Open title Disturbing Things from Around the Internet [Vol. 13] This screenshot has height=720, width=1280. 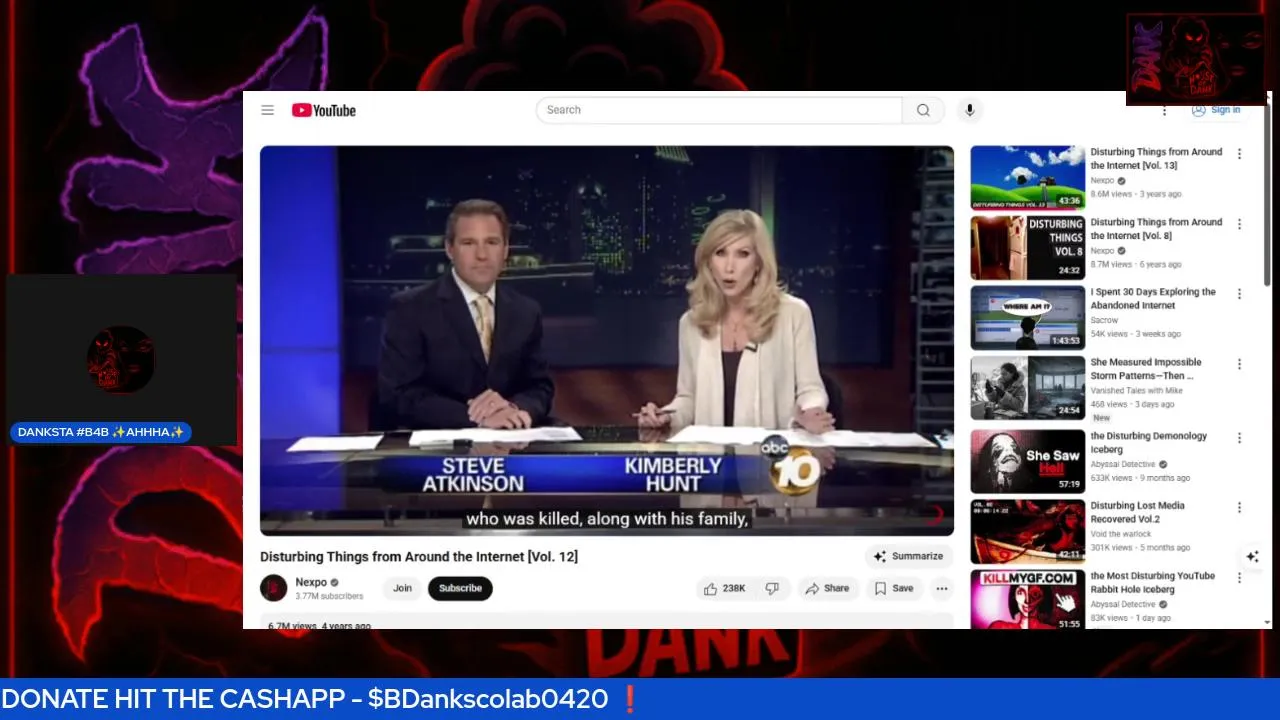[x=1156, y=158]
